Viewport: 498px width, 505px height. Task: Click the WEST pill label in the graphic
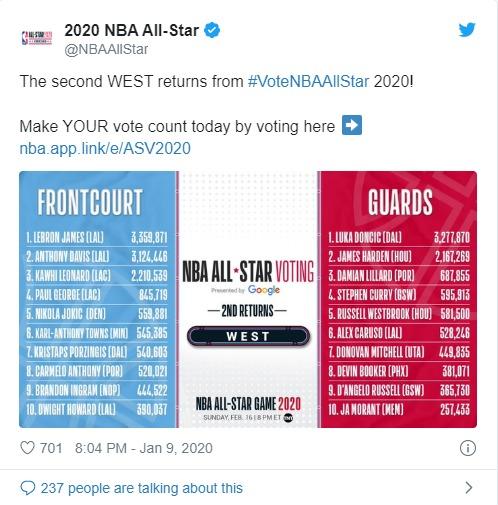[x=248, y=336]
